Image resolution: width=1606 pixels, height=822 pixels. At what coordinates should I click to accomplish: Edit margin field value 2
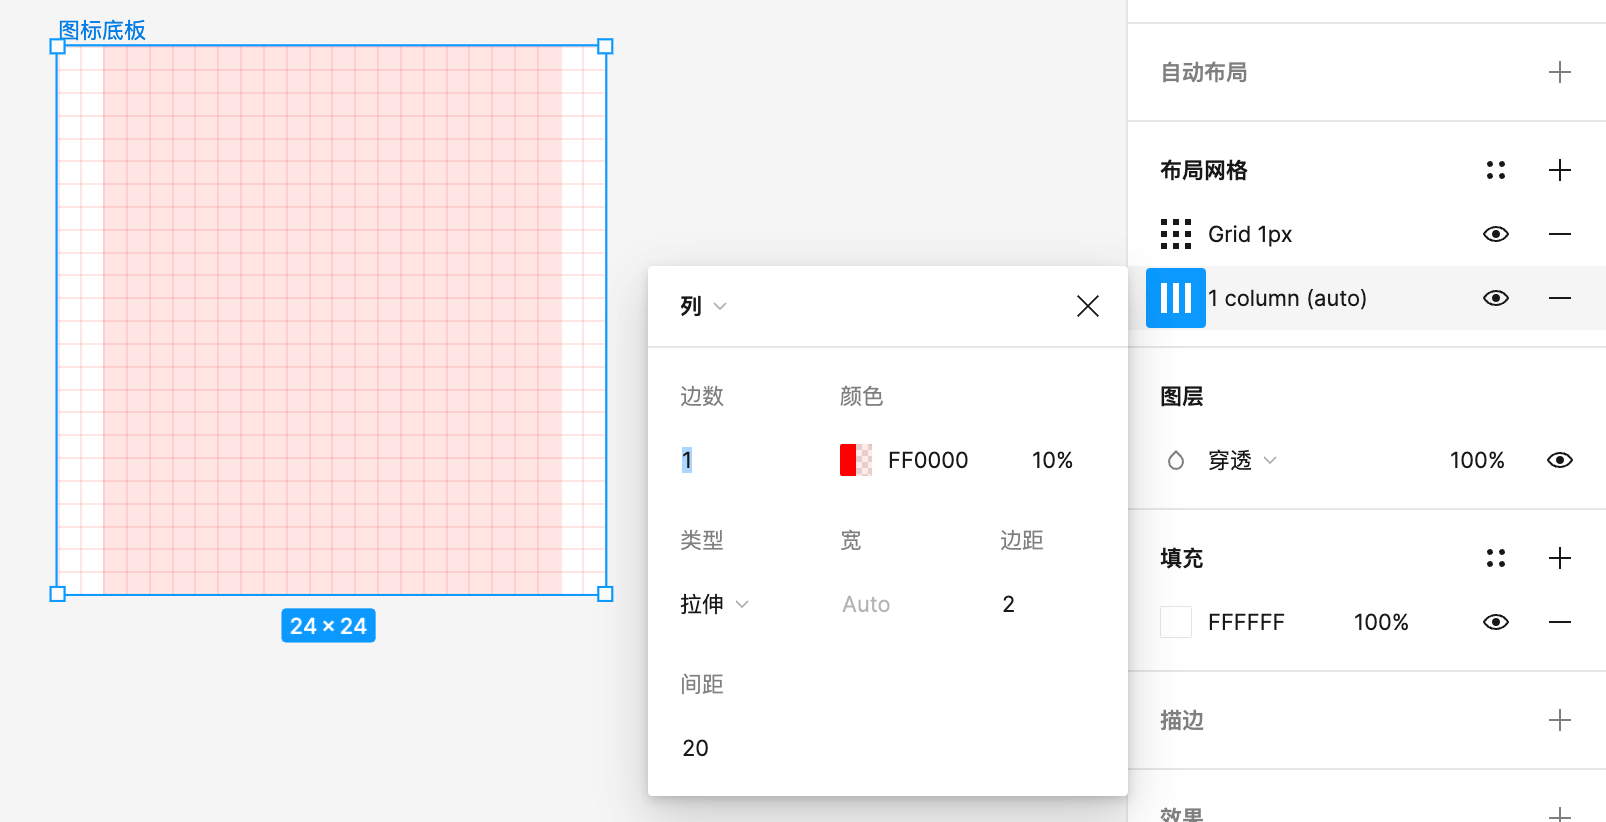click(1008, 604)
